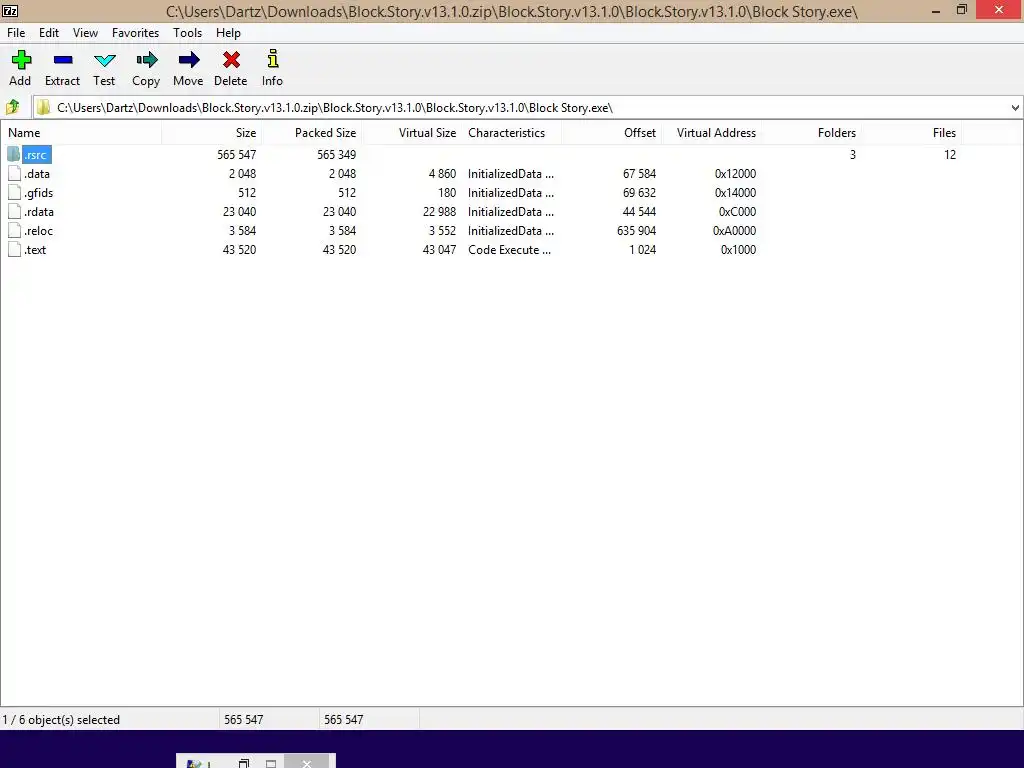1024x768 pixels.
Task: Click the 0xC000 virtual address value
Action: click(737, 212)
